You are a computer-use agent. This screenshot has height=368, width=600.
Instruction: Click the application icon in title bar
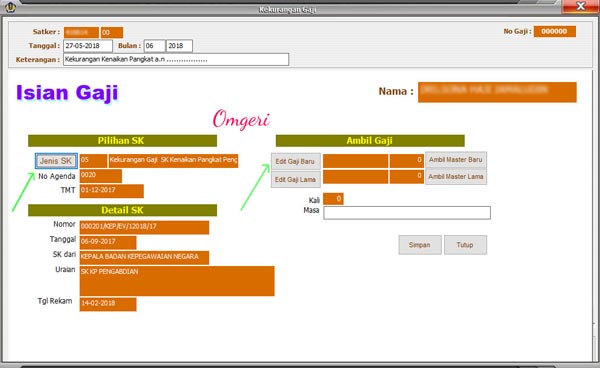click(x=10, y=7)
